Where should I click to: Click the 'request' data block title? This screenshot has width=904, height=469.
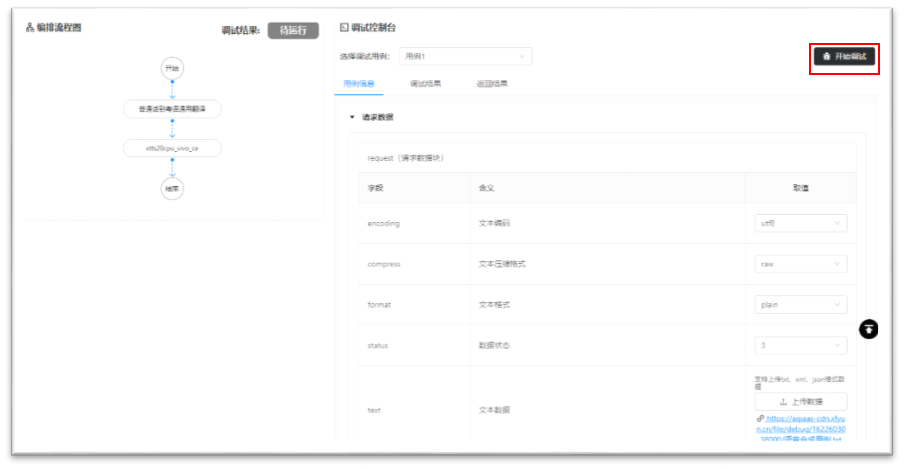(406, 158)
